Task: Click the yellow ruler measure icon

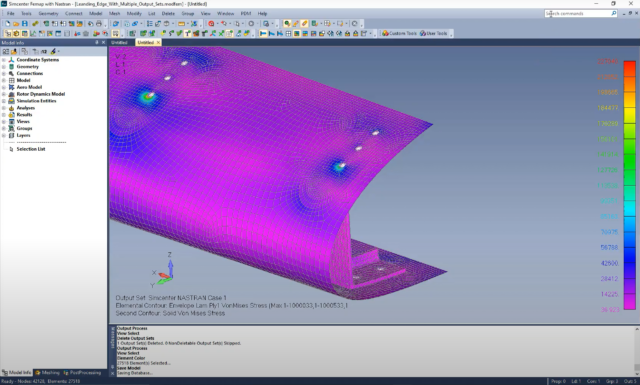Action: coord(181,24)
